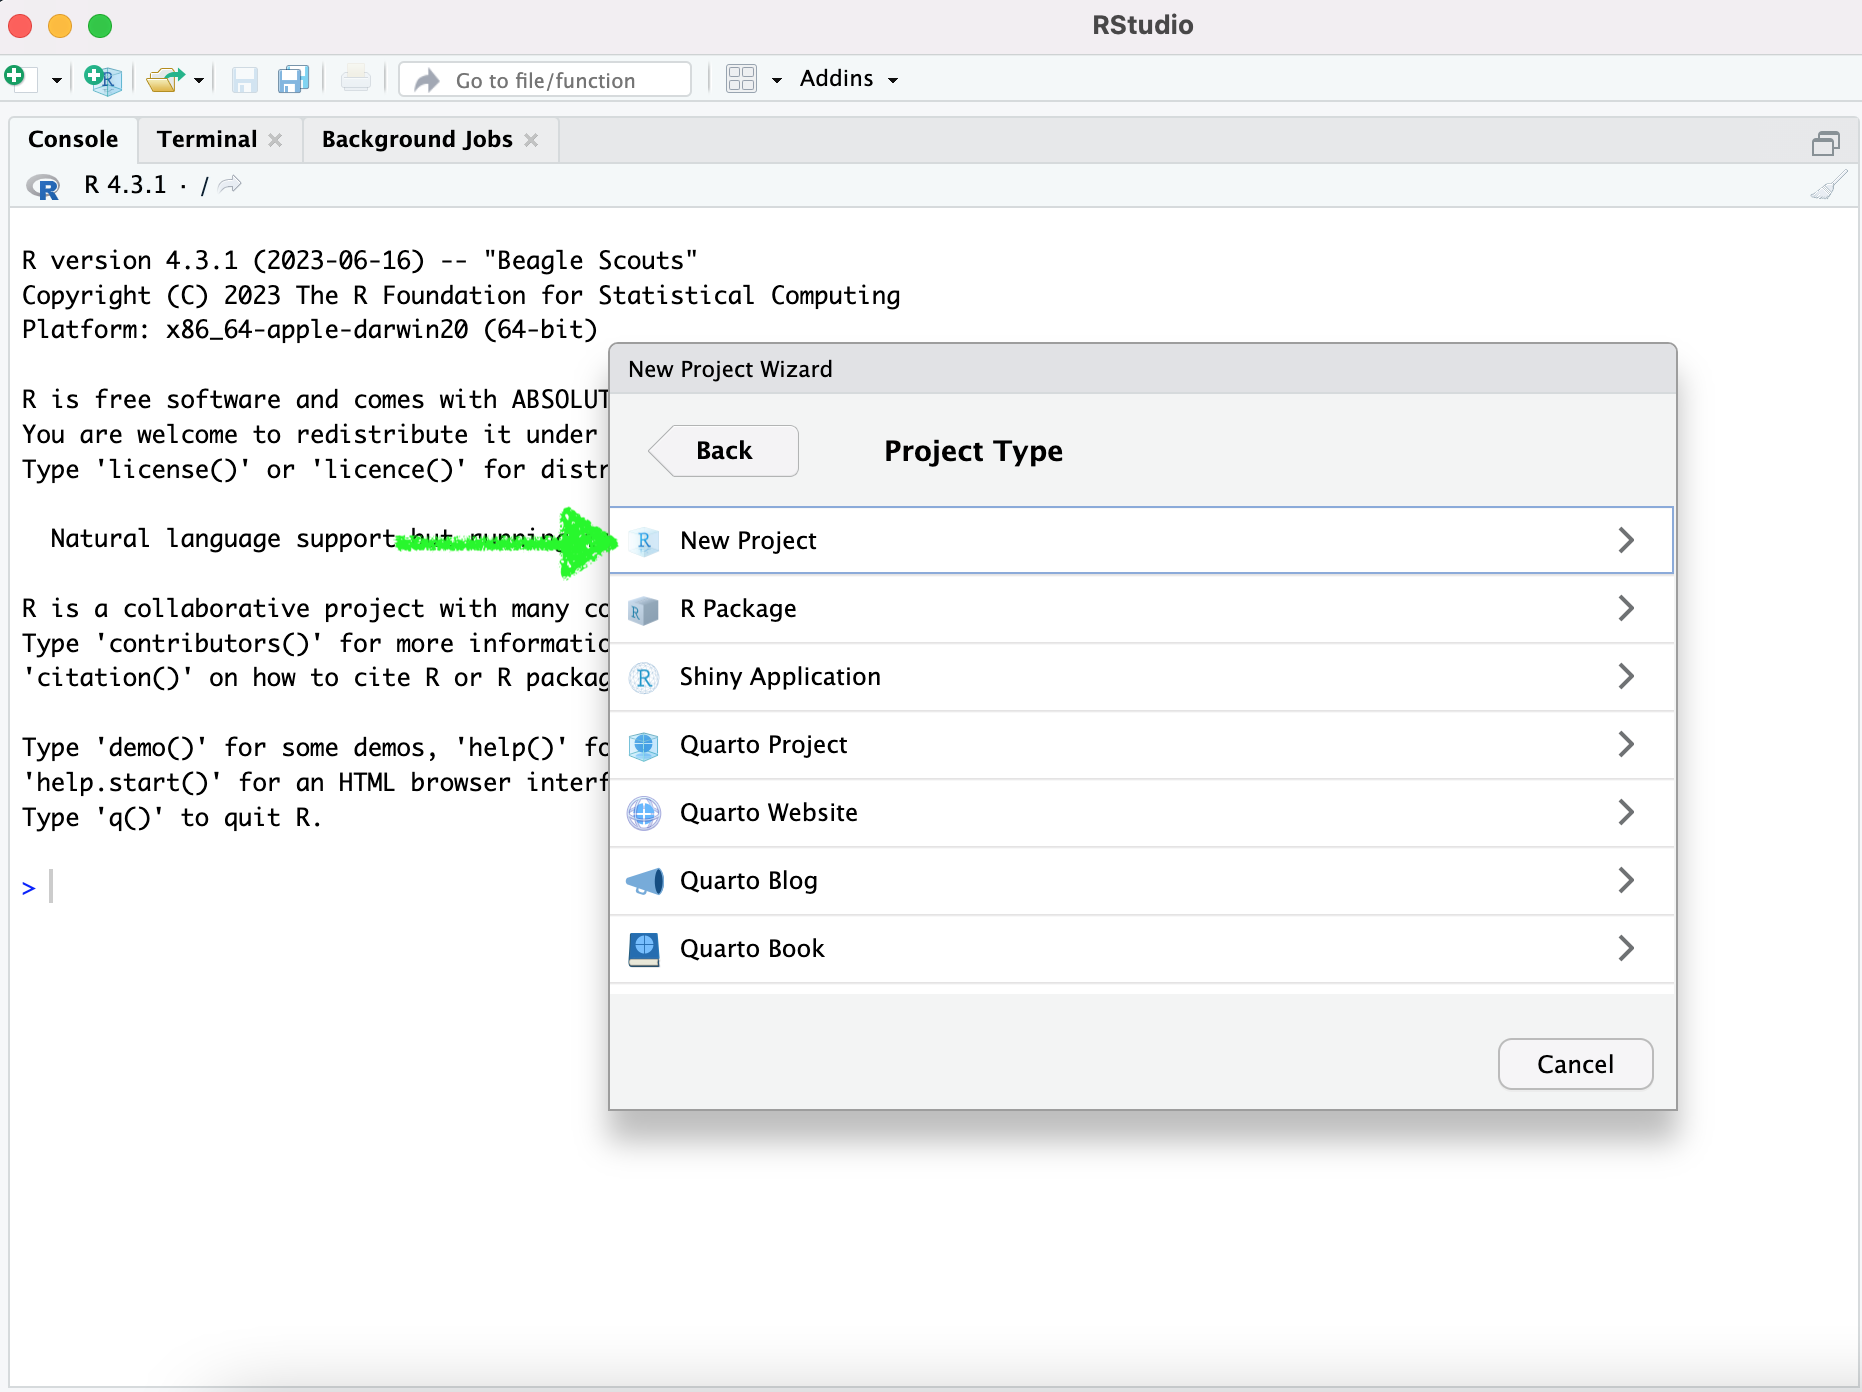Select the Quarto Project type

click(1141, 744)
